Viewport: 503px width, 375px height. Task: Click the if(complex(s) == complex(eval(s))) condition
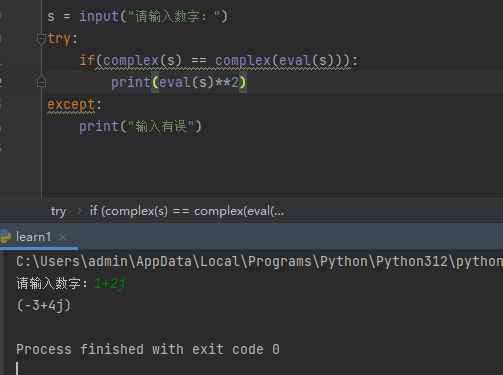(218, 61)
